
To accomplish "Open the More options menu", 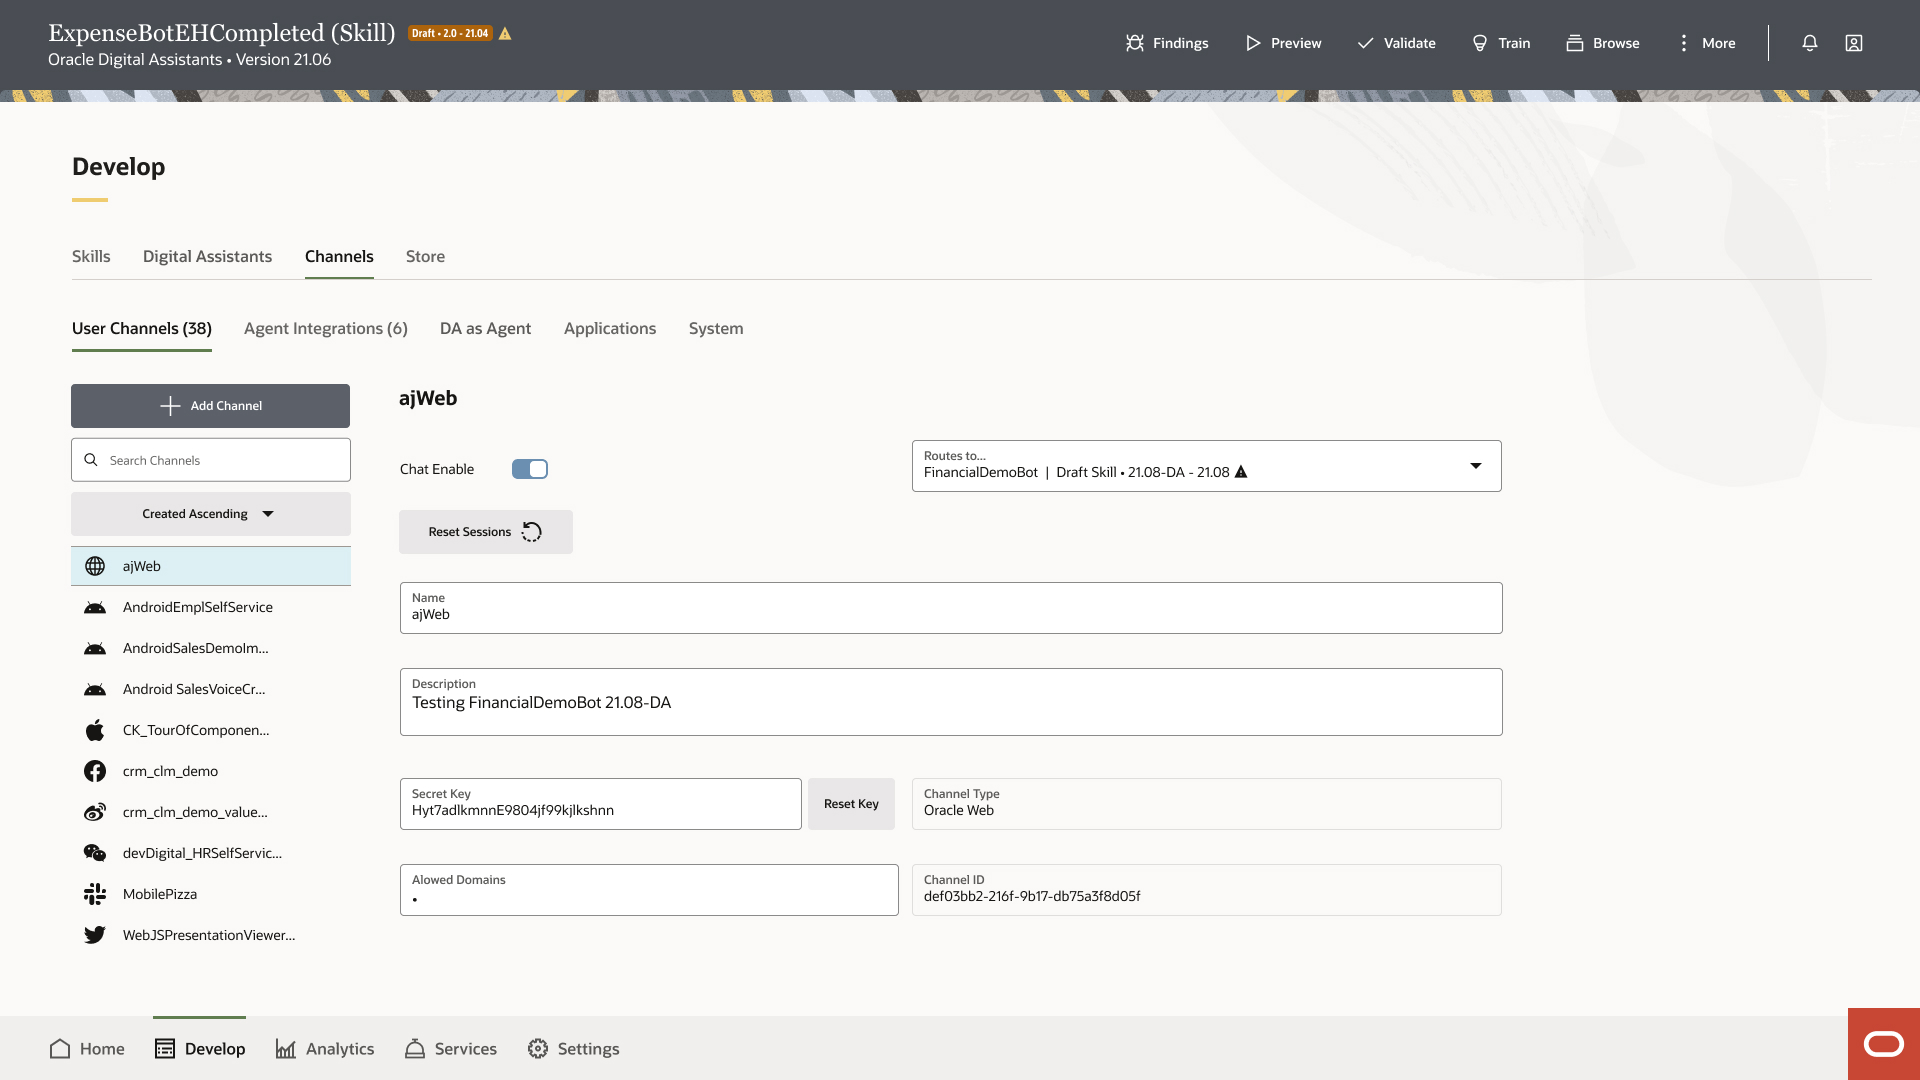I will pyautogui.click(x=1706, y=43).
